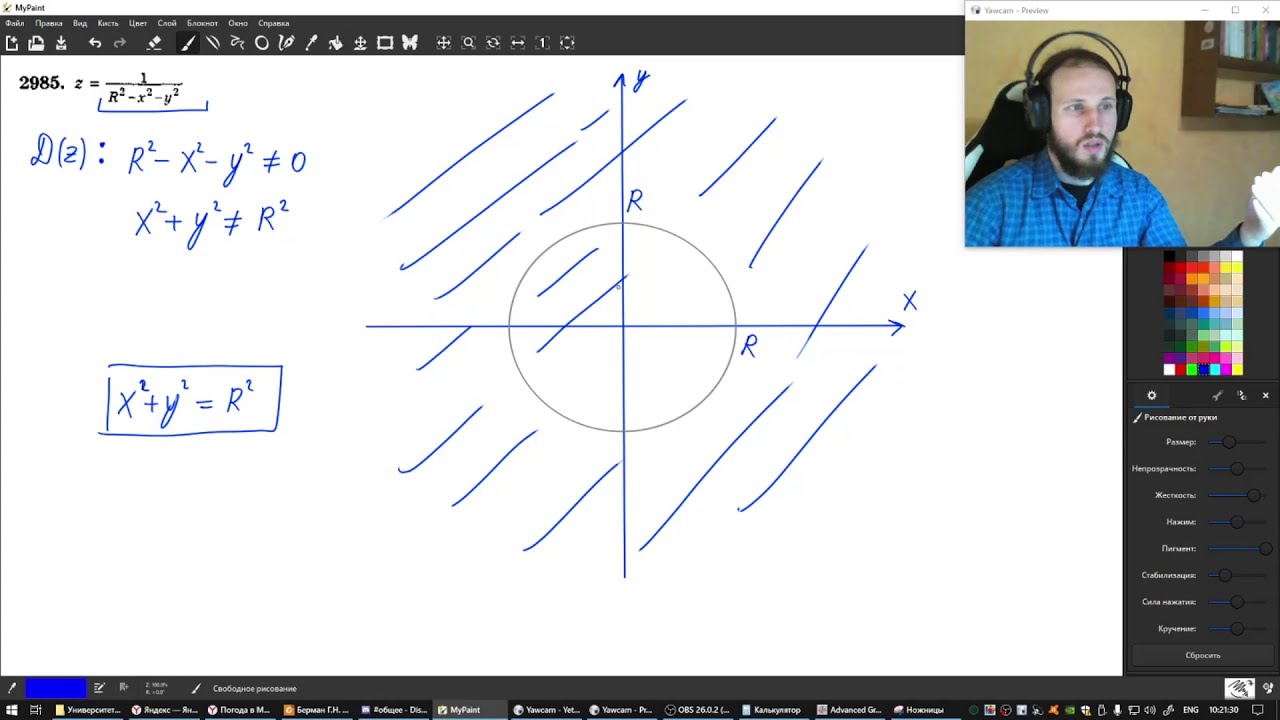Screen dimensions: 1280x720
Task: Activate the Color Picker eyedropper
Action: [x=311, y=43]
